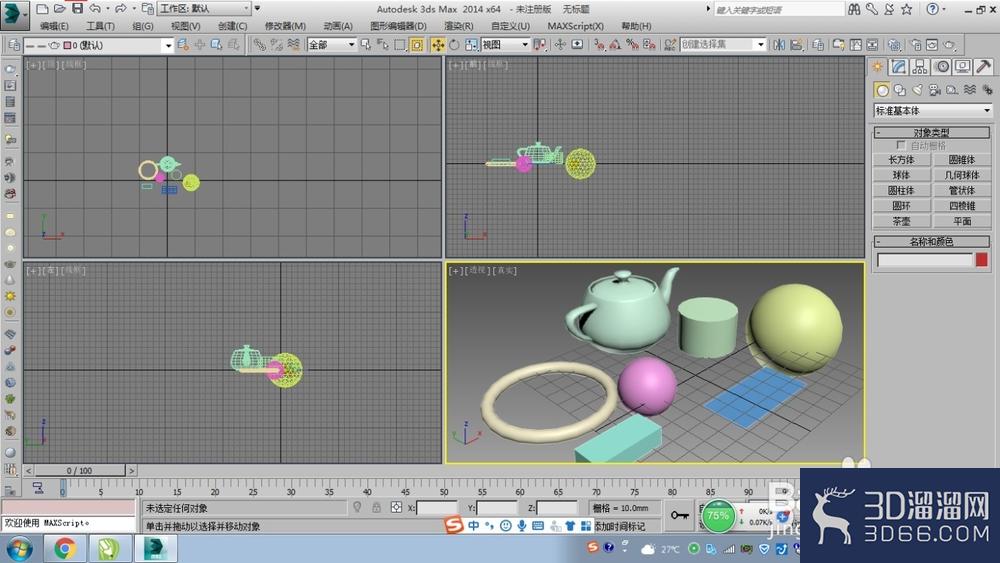The height and width of the screenshot is (563, 1000).
Task: Open the 渲染(R) menu
Action: (x=459, y=26)
